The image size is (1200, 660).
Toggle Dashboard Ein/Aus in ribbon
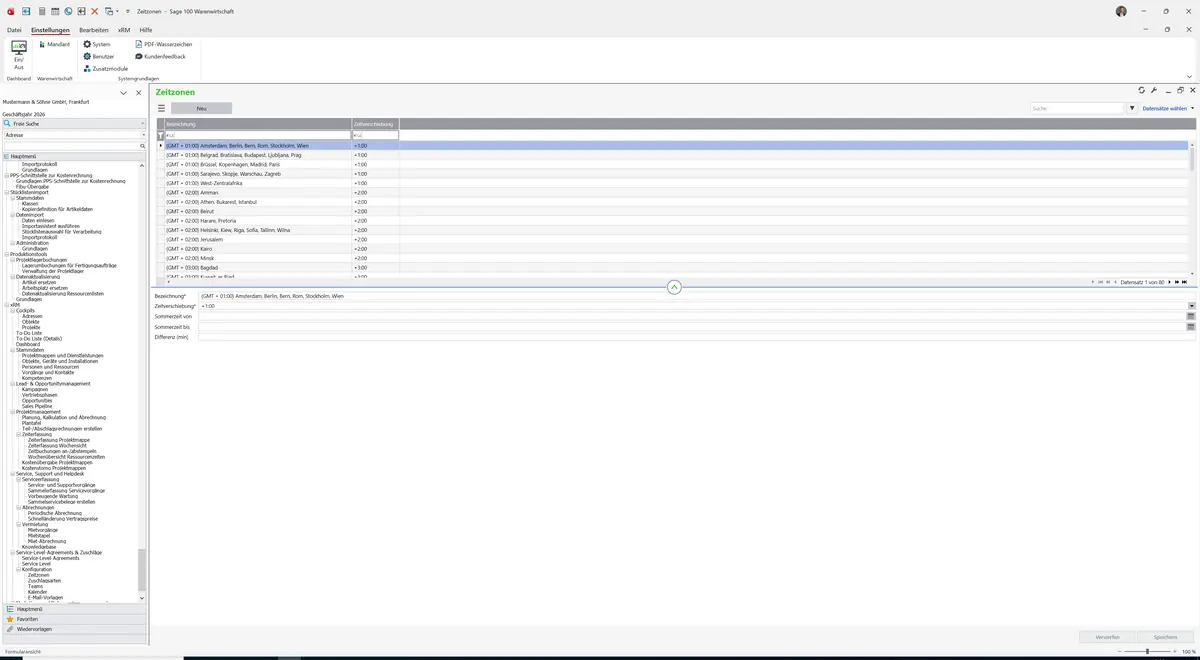pyautogui.click(x=19, y=55)
